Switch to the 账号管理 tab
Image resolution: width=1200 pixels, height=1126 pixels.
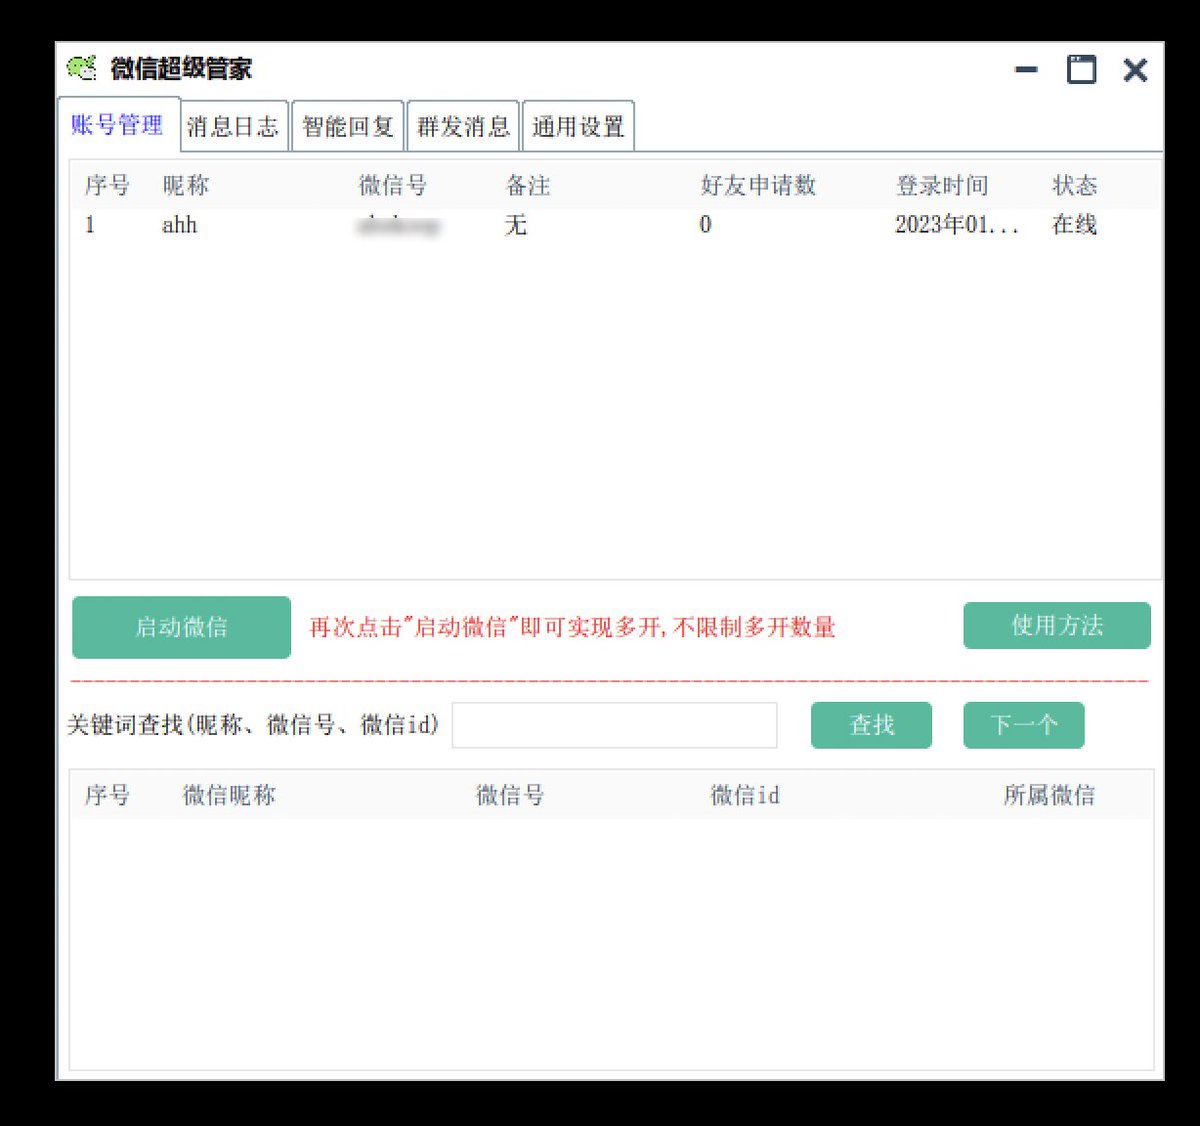pos(118,125)
